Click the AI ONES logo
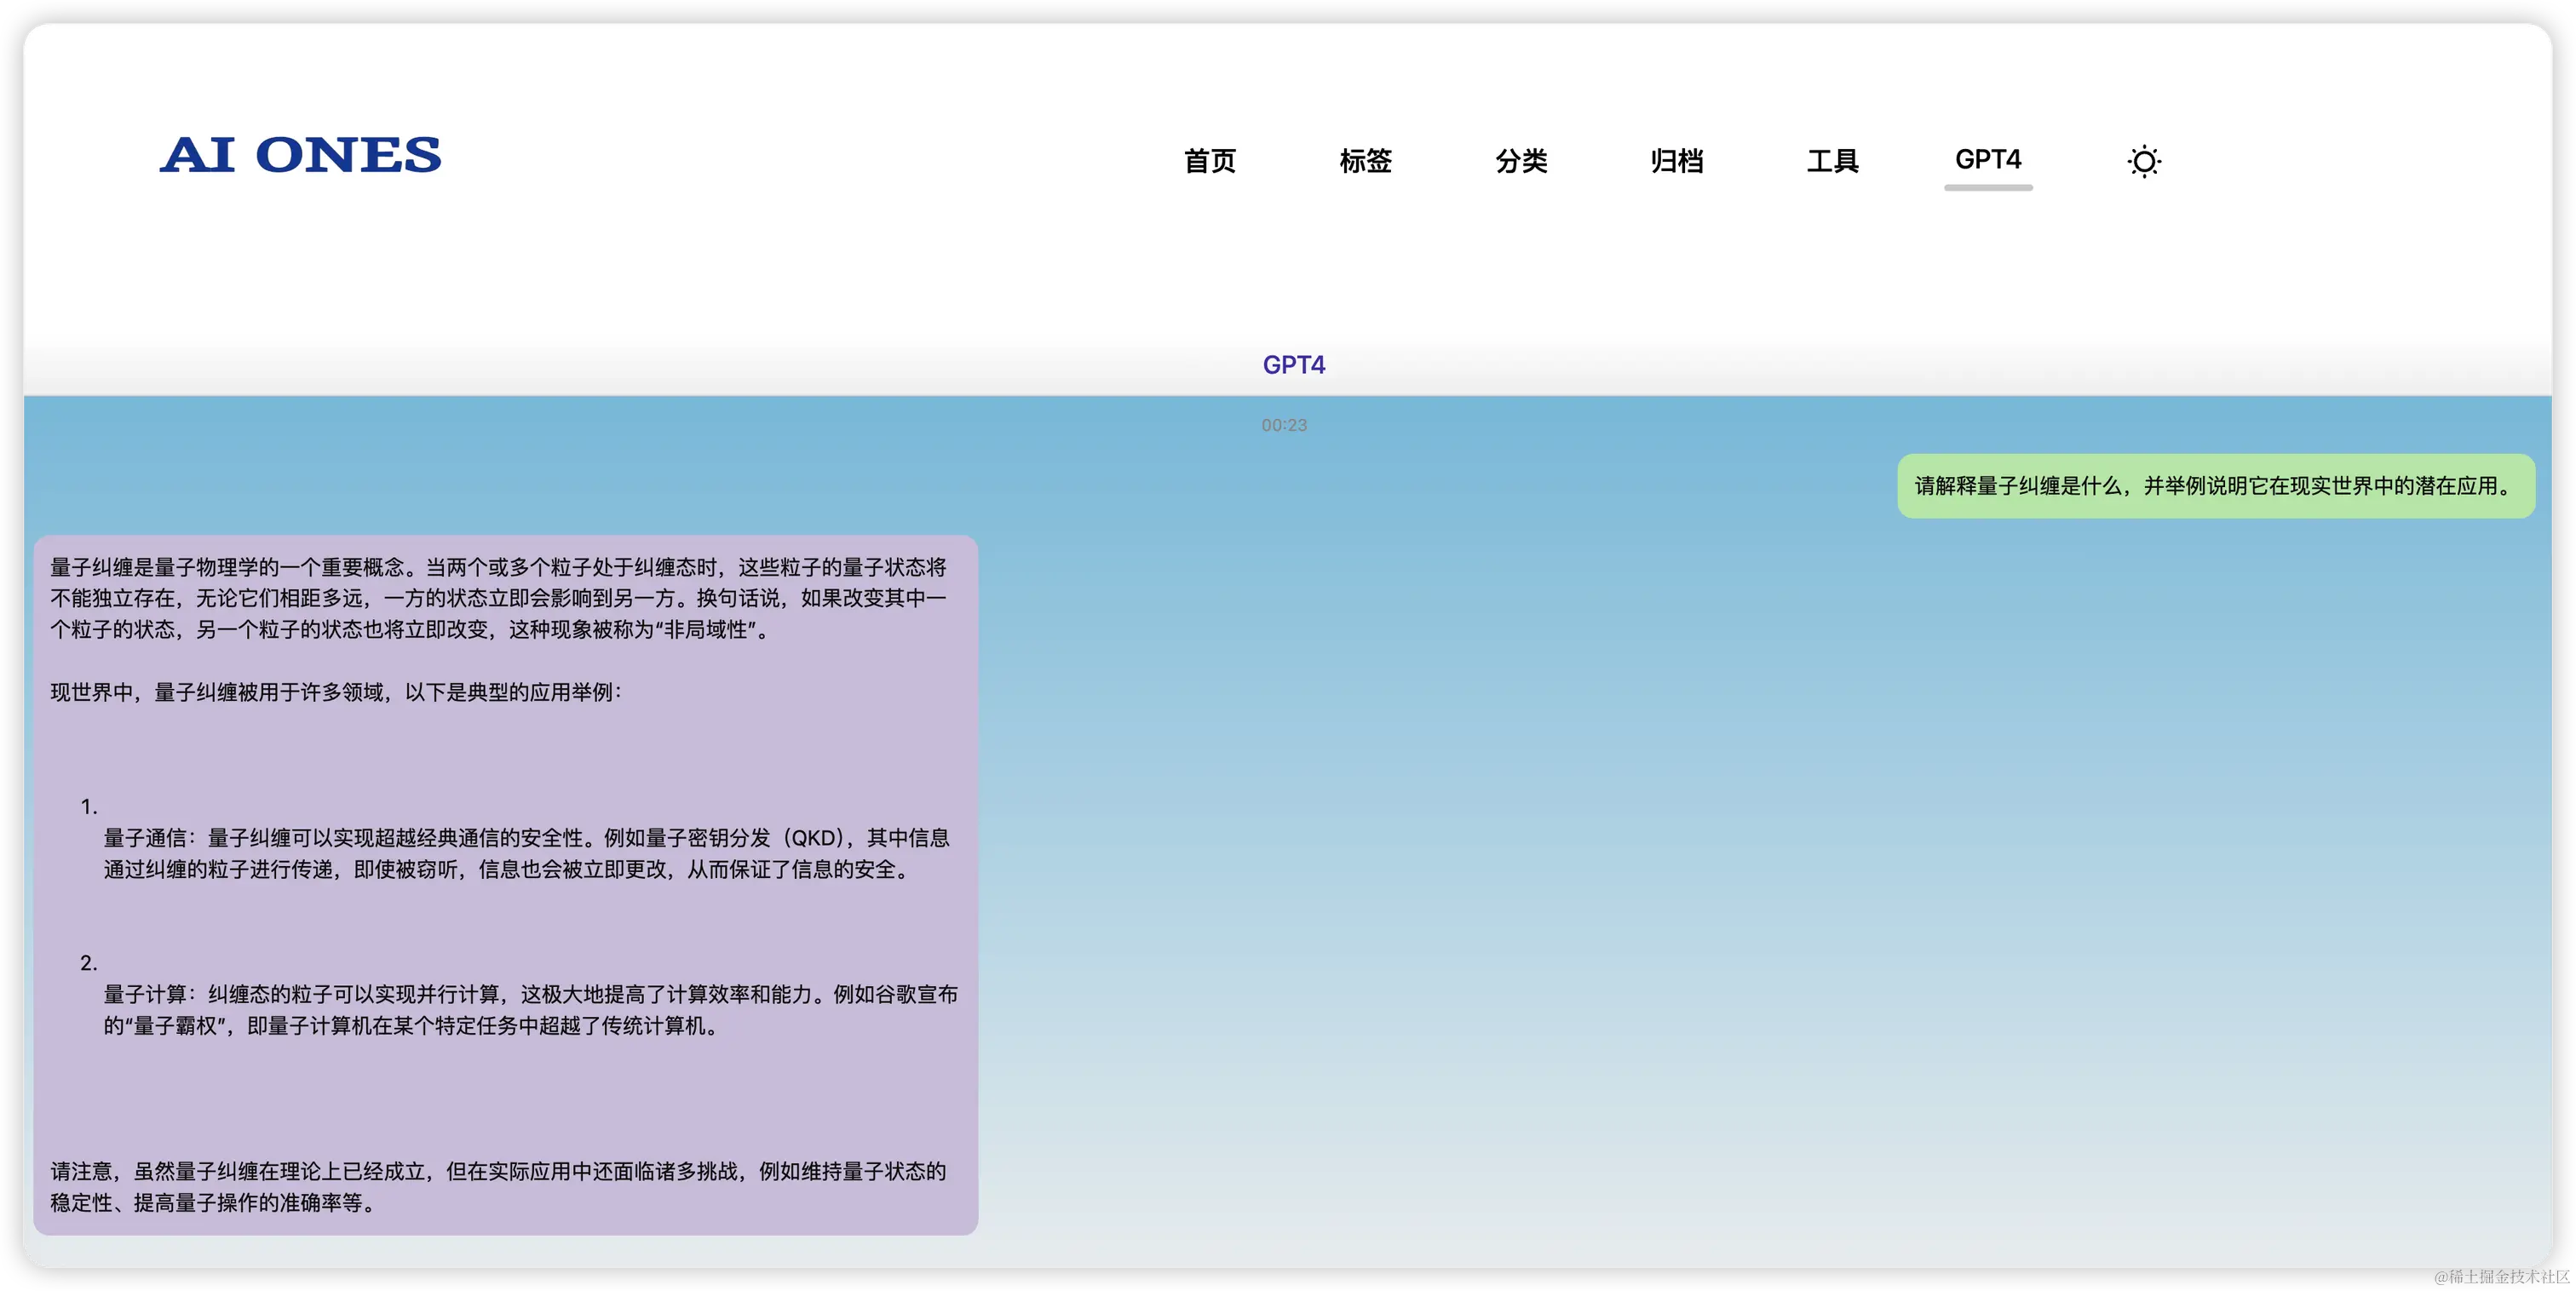Viewport: 2576px width, 1291px height. (x=300, y=155)
